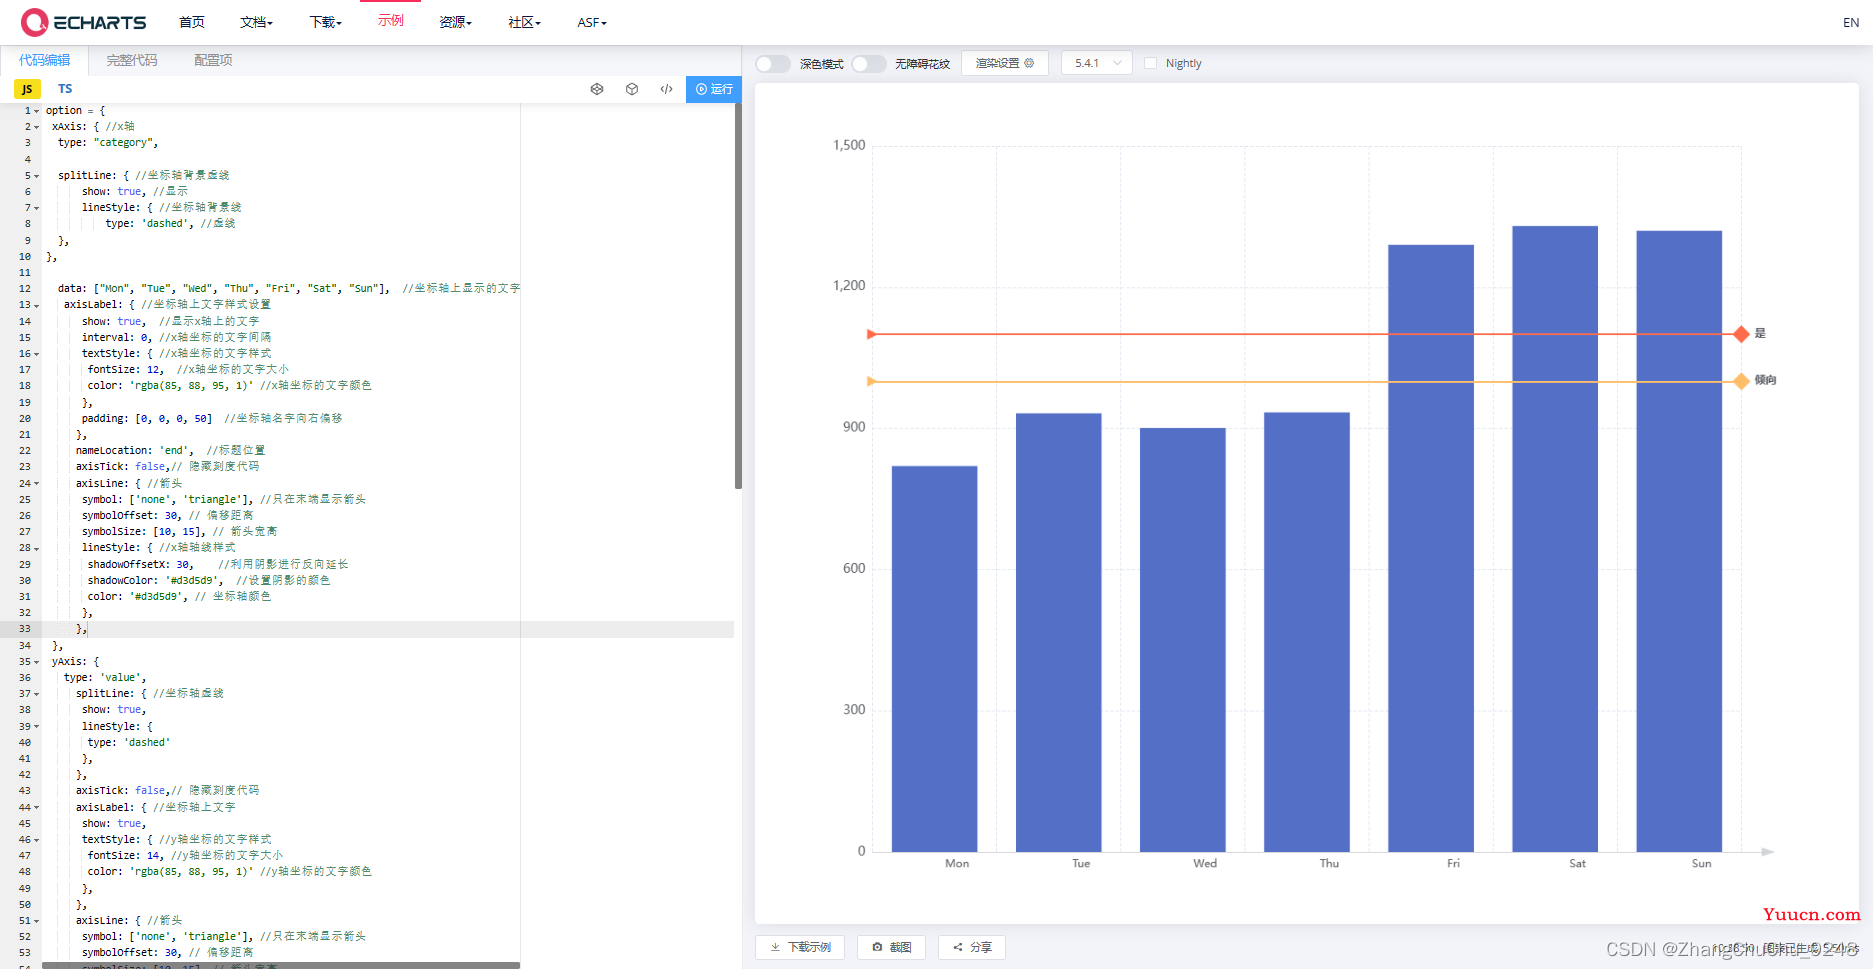
Task: Click the code editor vertical scrollbar
Action: point(738,296)
